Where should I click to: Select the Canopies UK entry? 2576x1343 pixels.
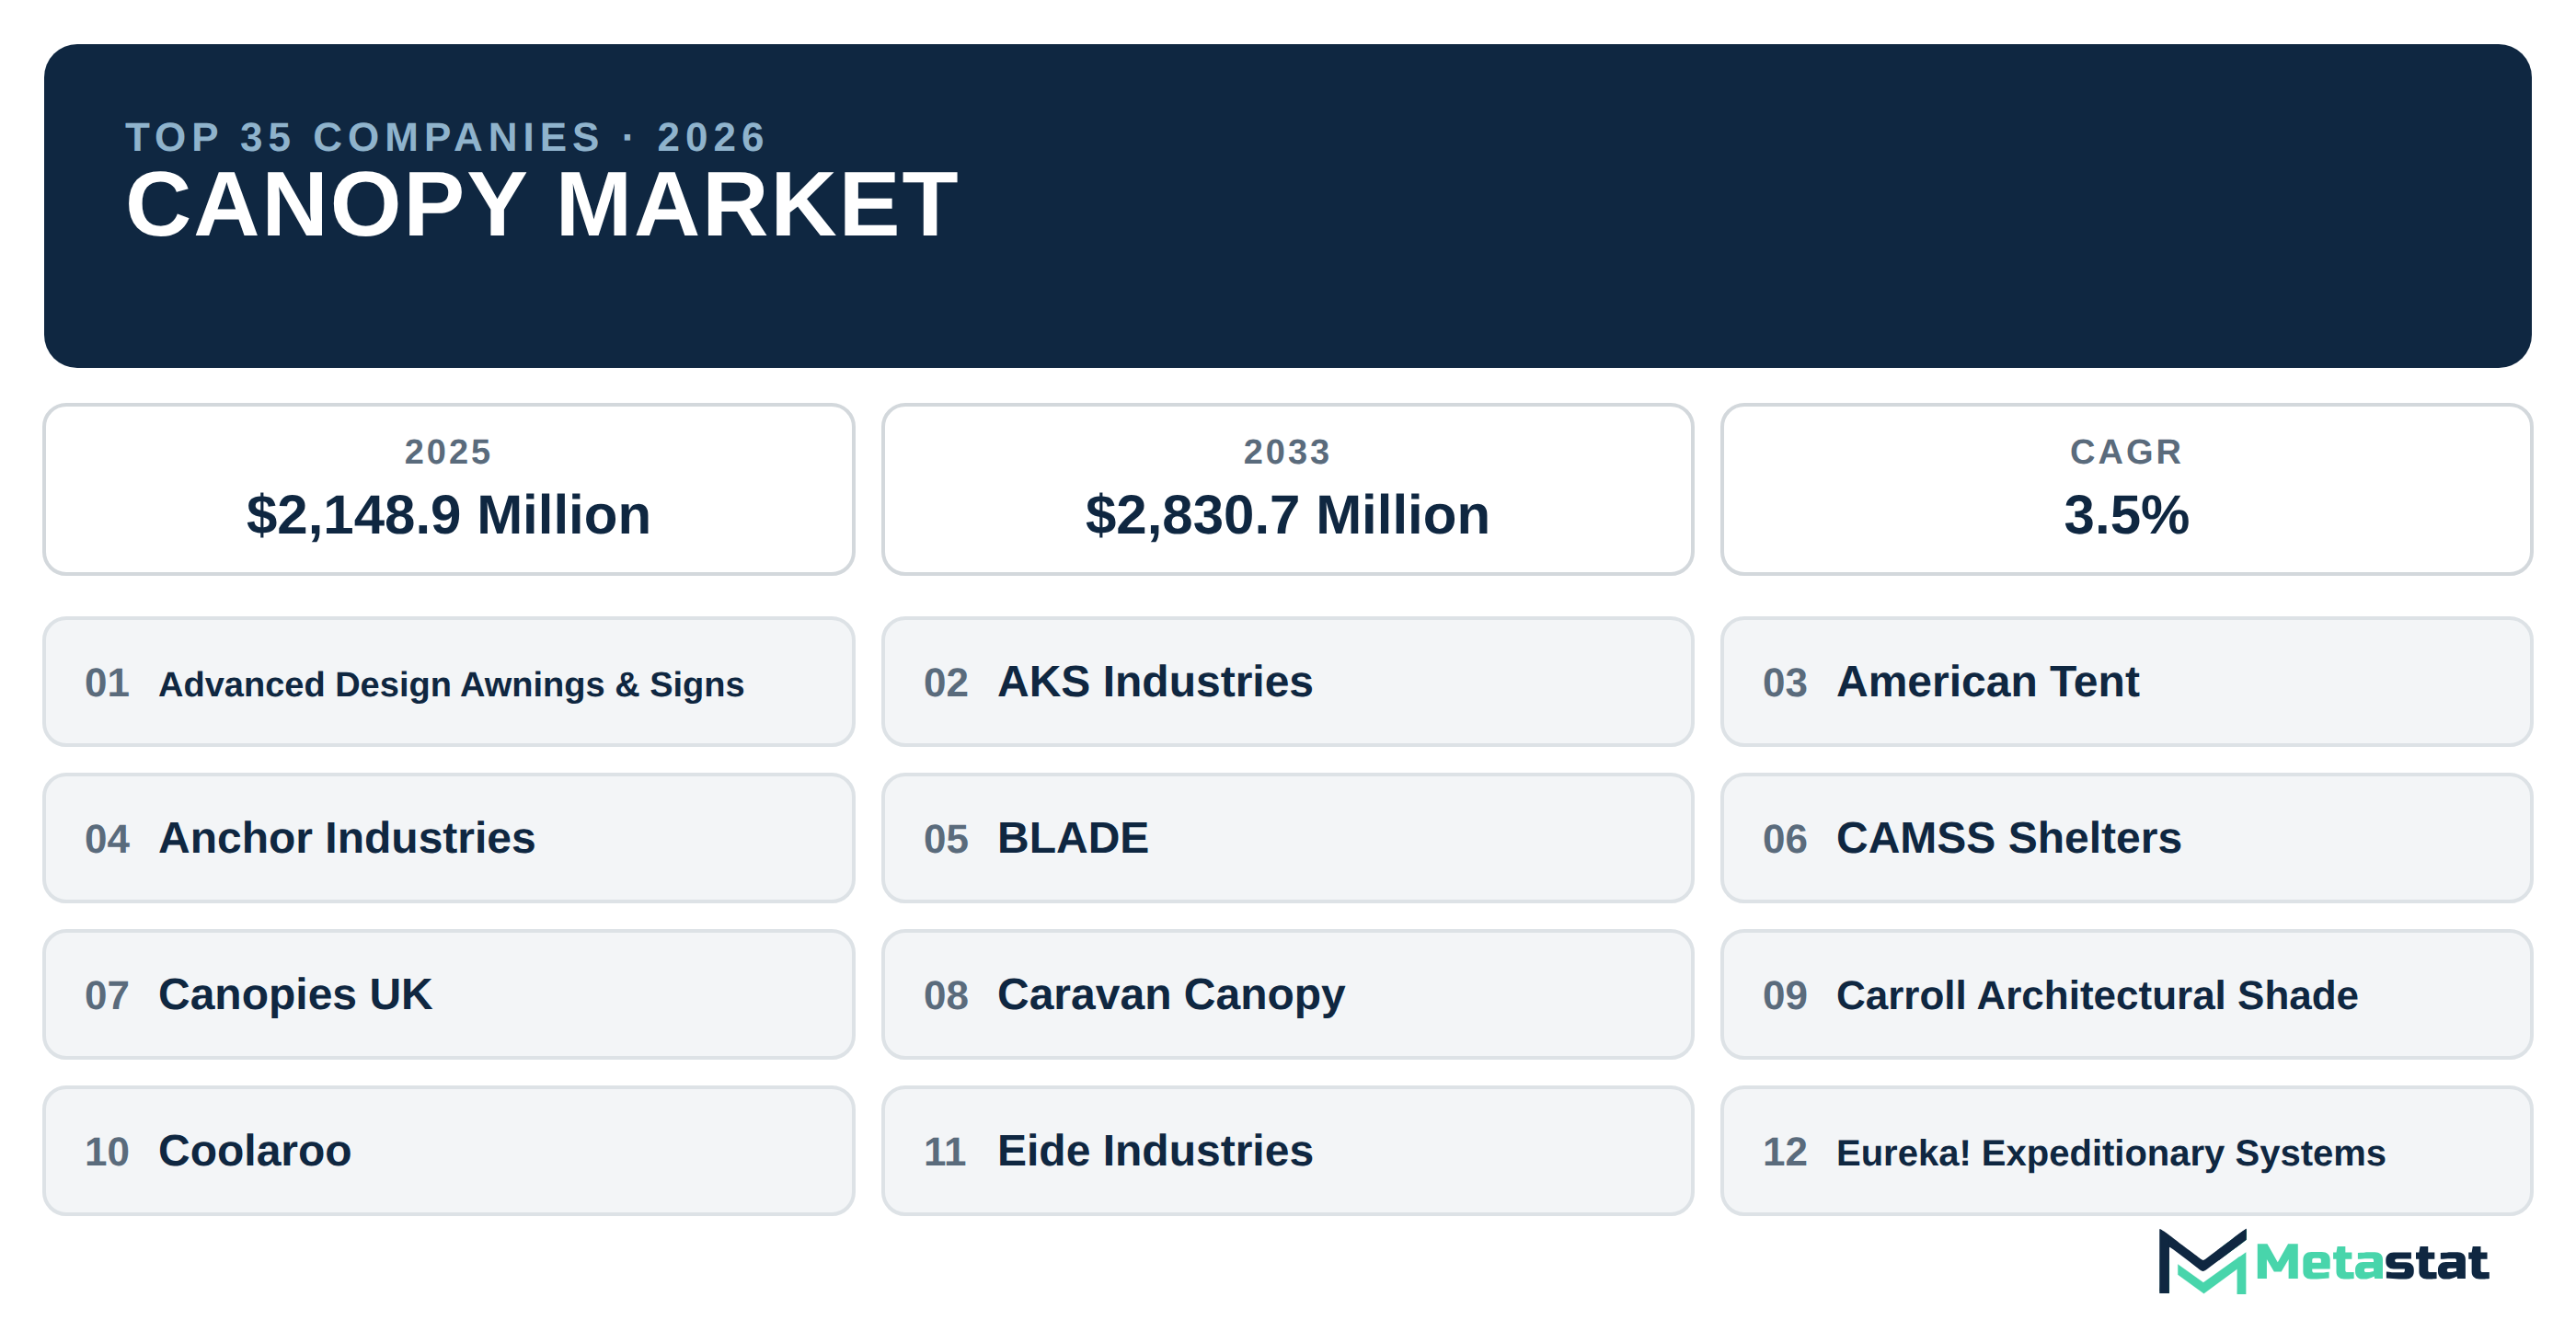coord(449,995)
